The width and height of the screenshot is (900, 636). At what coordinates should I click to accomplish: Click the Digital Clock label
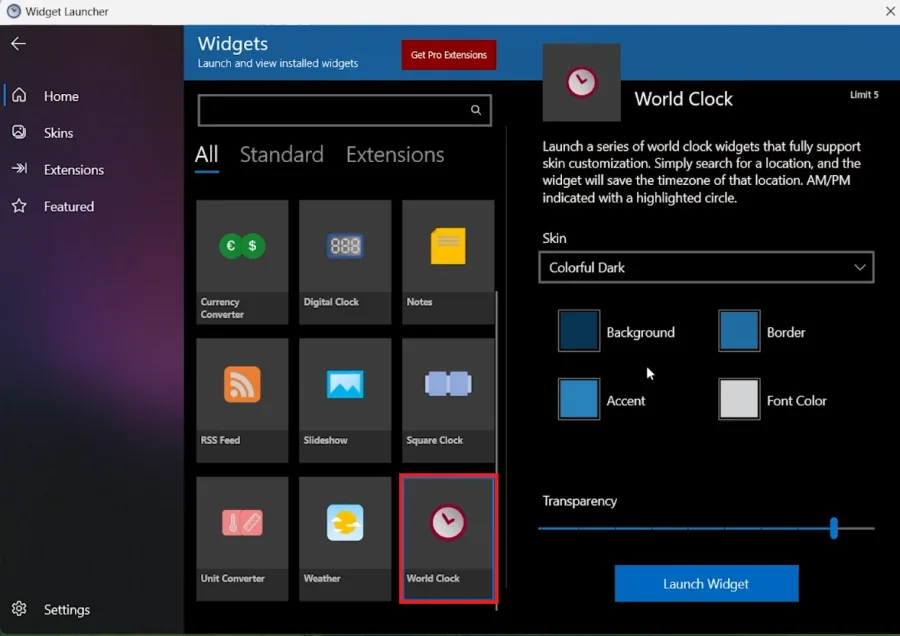pos(331,302)
